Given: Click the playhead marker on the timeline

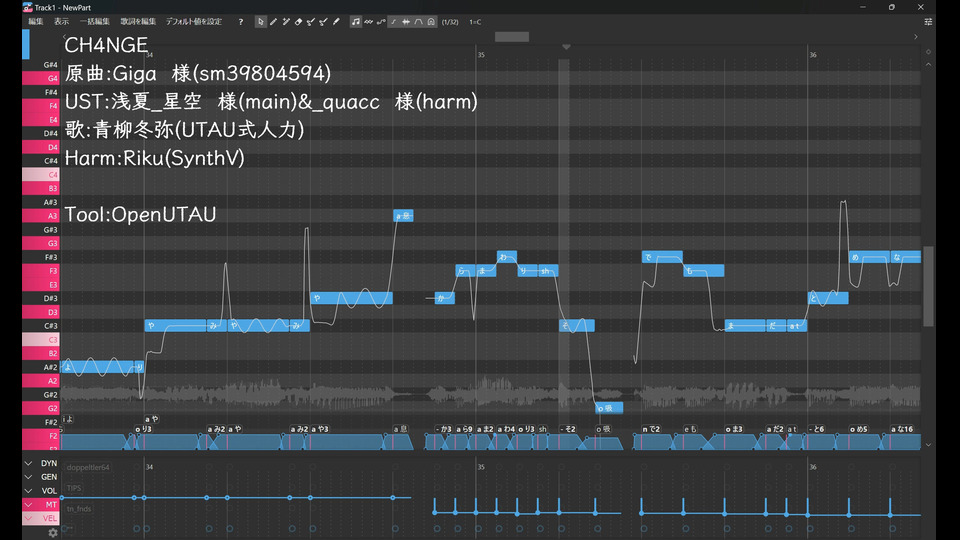Looking at the screenshot, I should tap(566, 47).
